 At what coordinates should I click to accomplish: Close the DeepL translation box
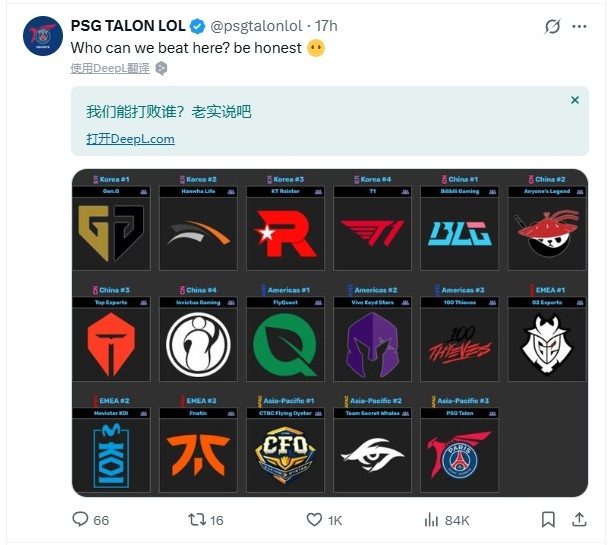[574, 100]
